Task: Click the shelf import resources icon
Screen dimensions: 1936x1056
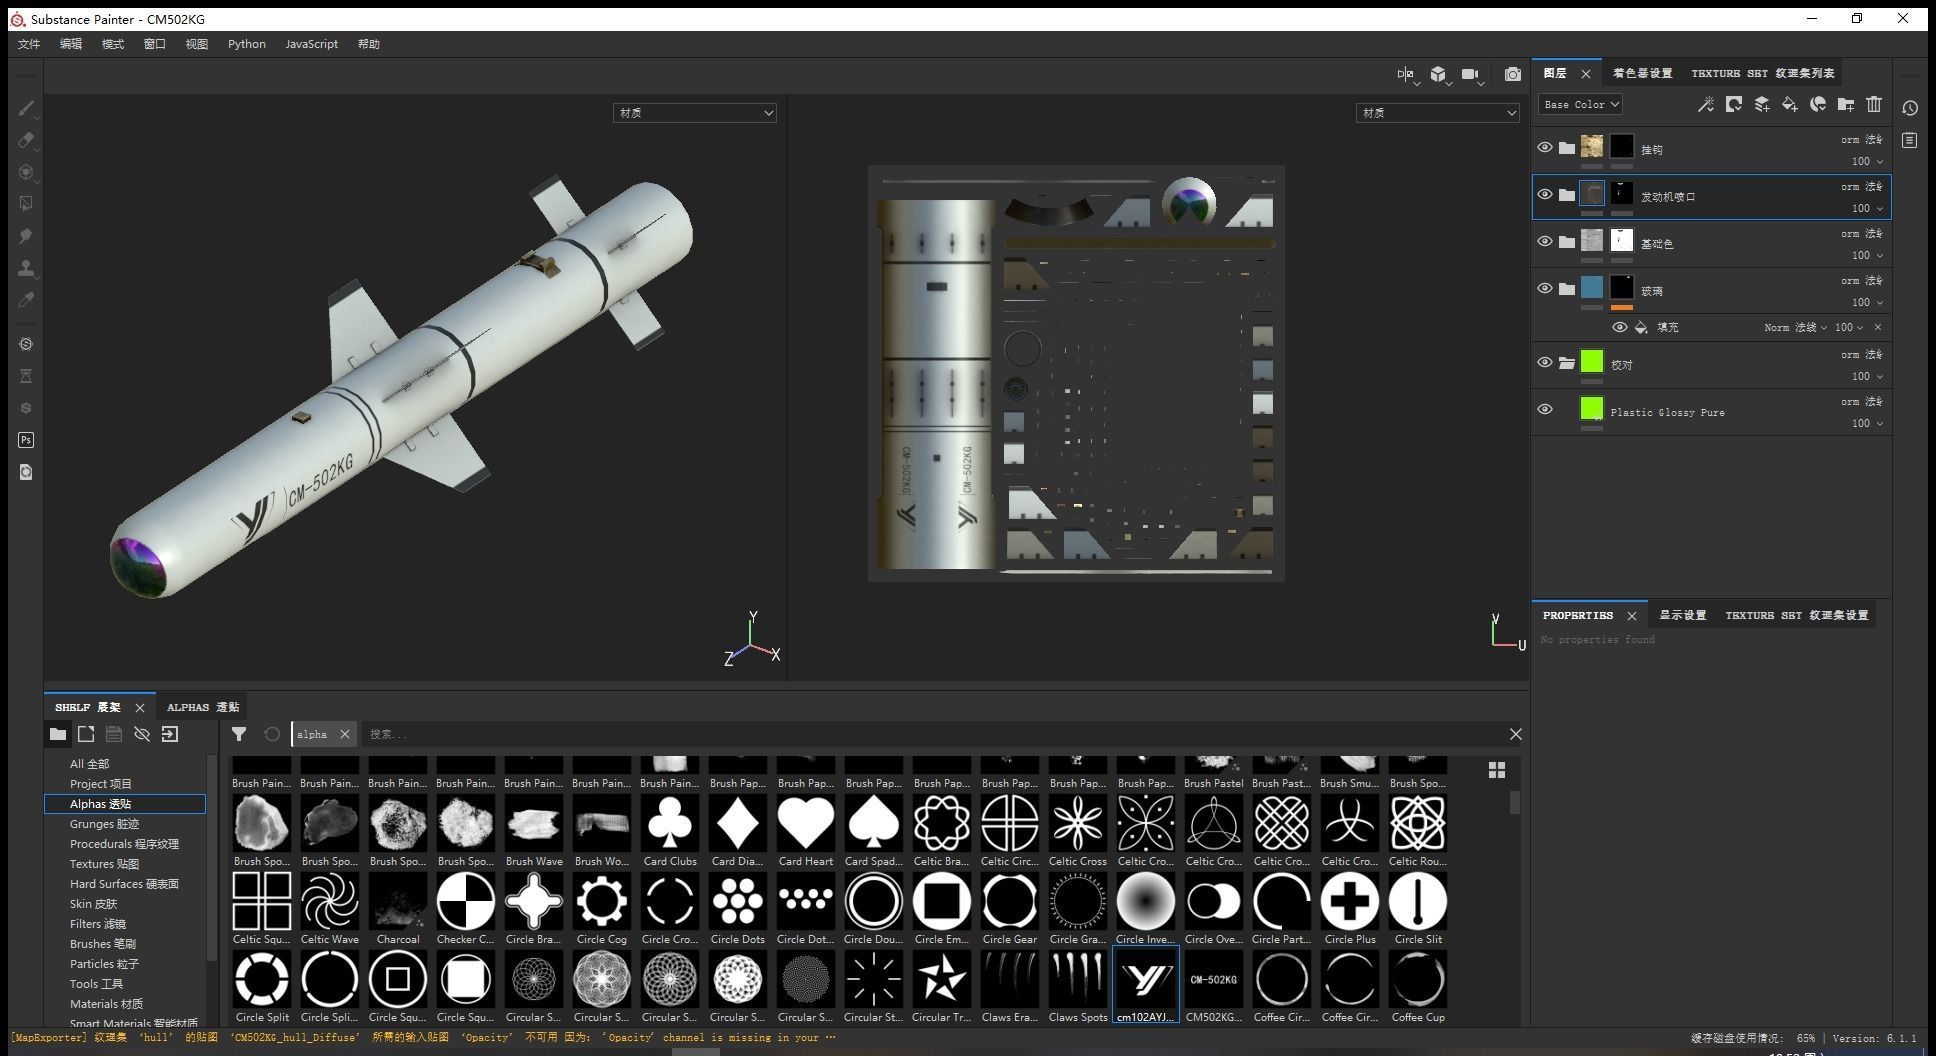Action: [x=170, y=734]
